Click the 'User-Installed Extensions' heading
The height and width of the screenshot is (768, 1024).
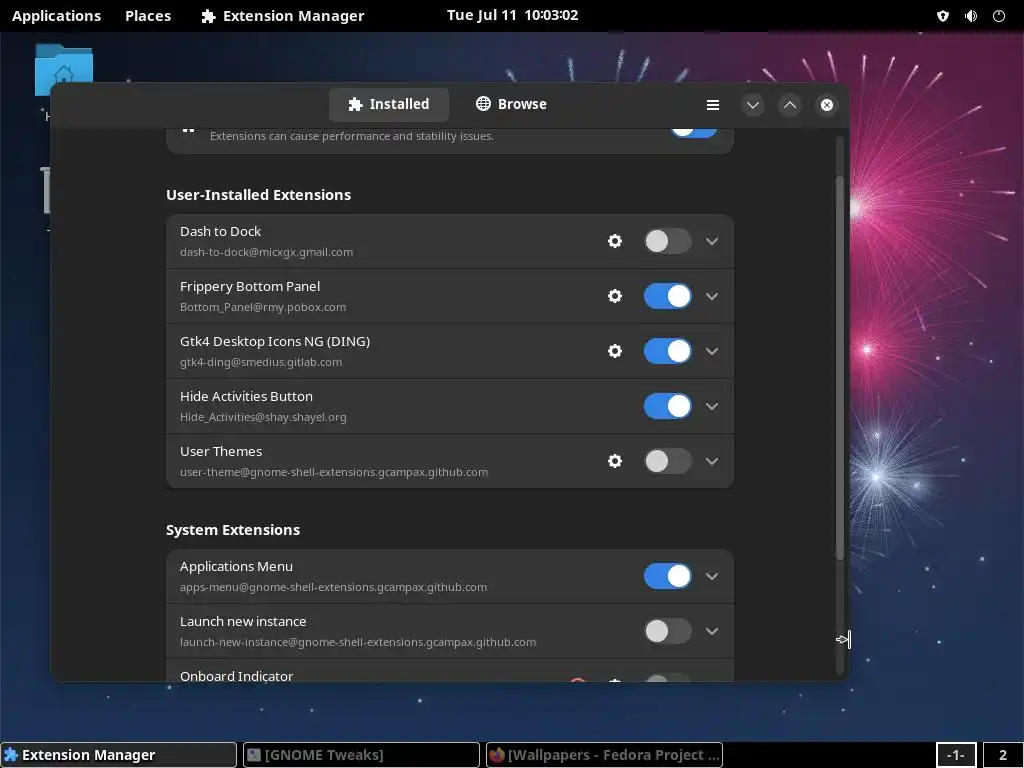pos(258,195)
